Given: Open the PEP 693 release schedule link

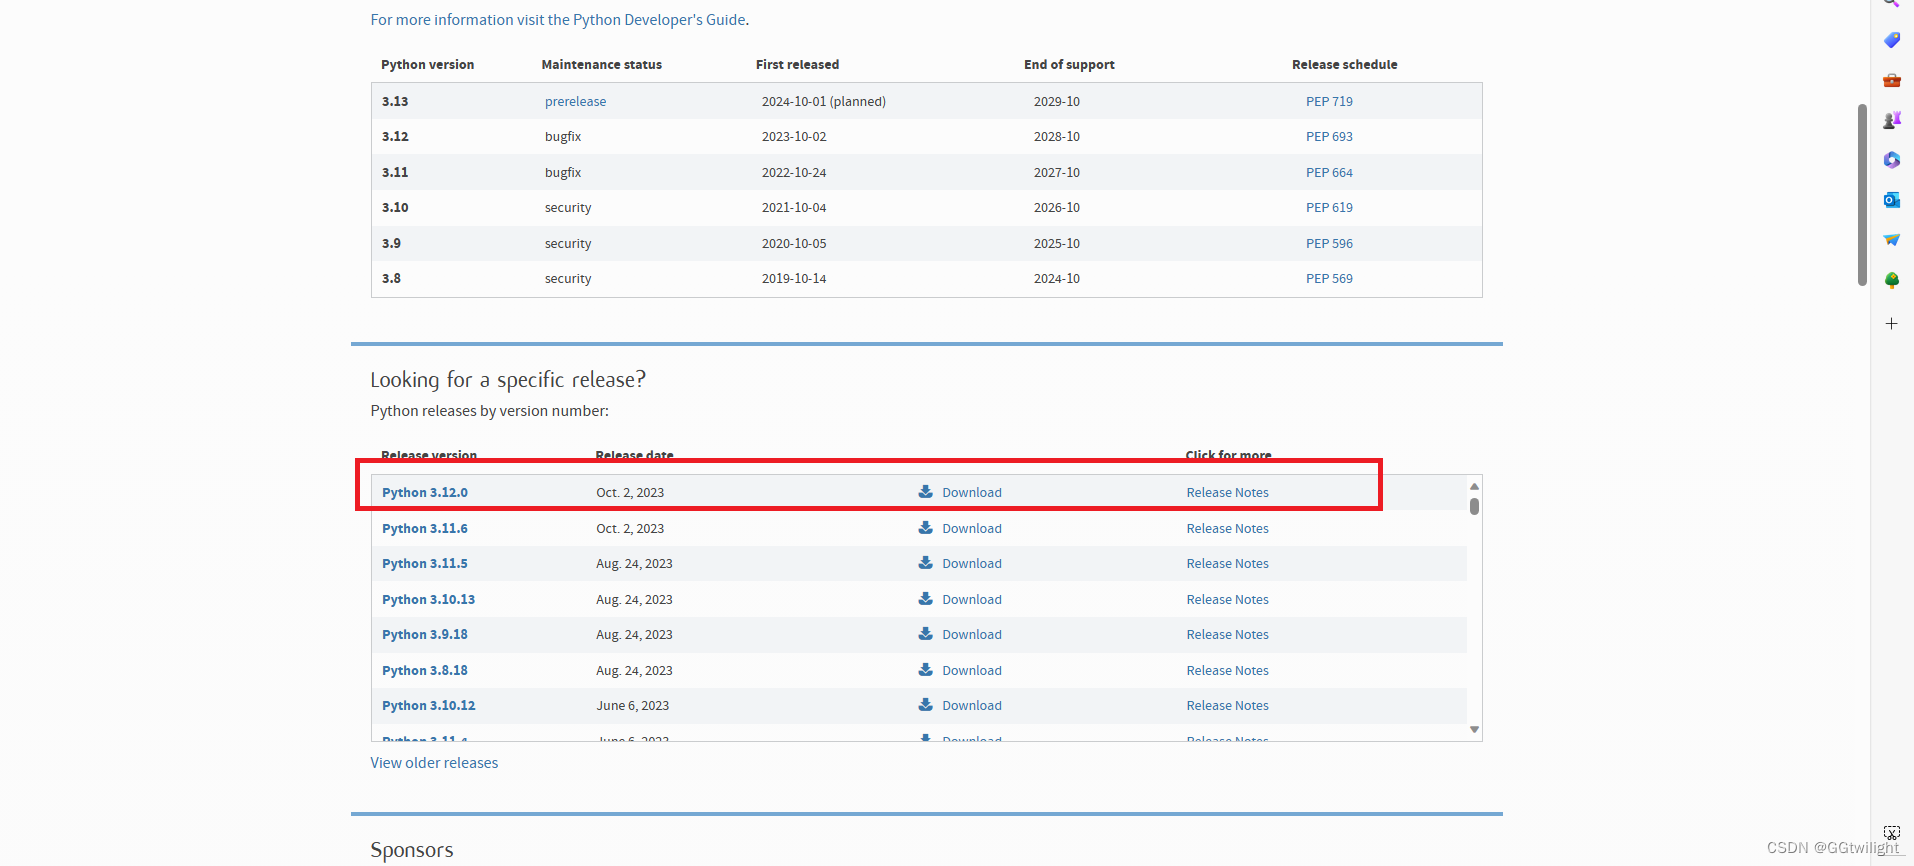Looking at the screenshot, I should [x=1329, y=137].
